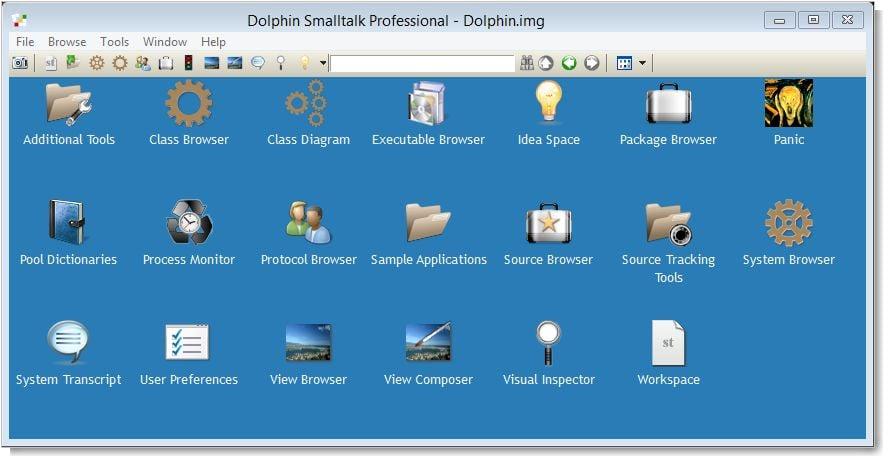Expand the dropdown arrow beside toolbar lightbulb

click(323, 63)
